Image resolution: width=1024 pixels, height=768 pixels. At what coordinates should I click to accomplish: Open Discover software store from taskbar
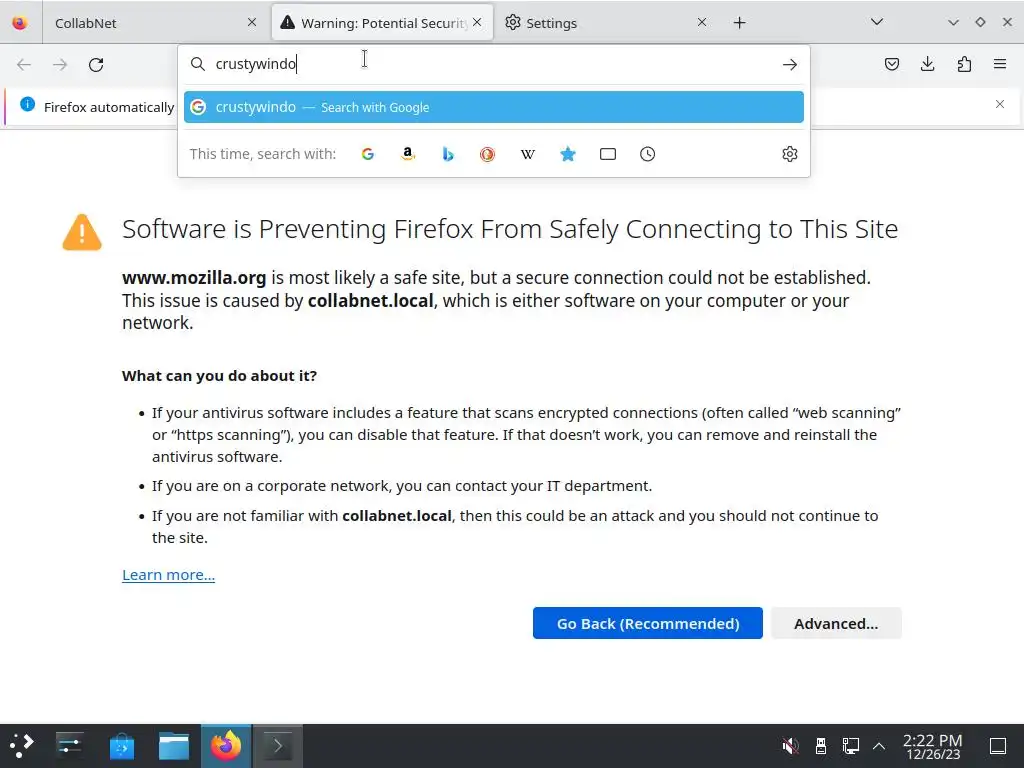[122, 746]
